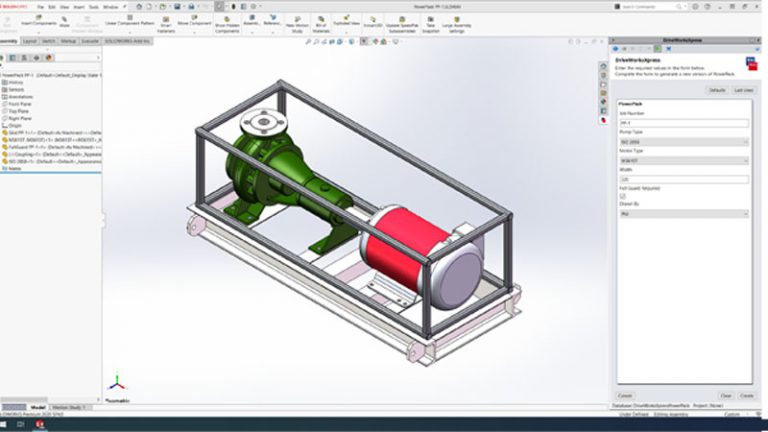
Task: Toggle the Full Guard Required checkbox
Action: (623, 196)
